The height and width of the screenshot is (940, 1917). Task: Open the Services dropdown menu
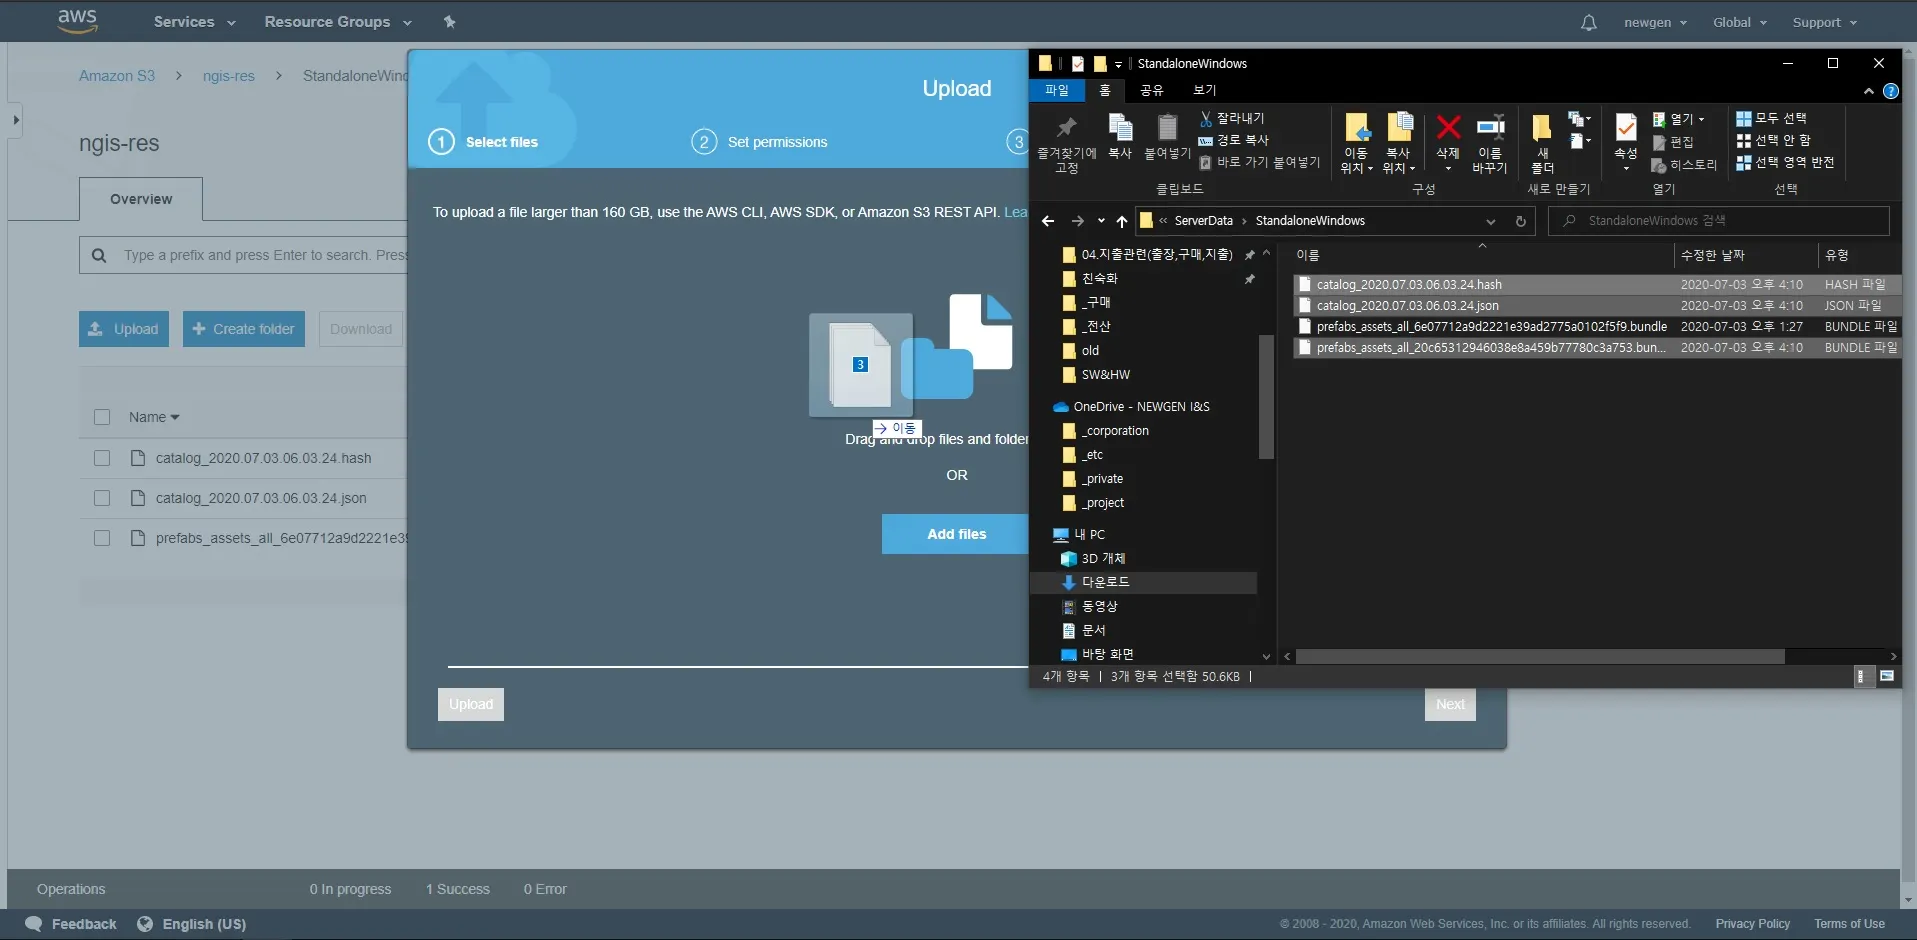pyautogui.click(x=194, y=22)
